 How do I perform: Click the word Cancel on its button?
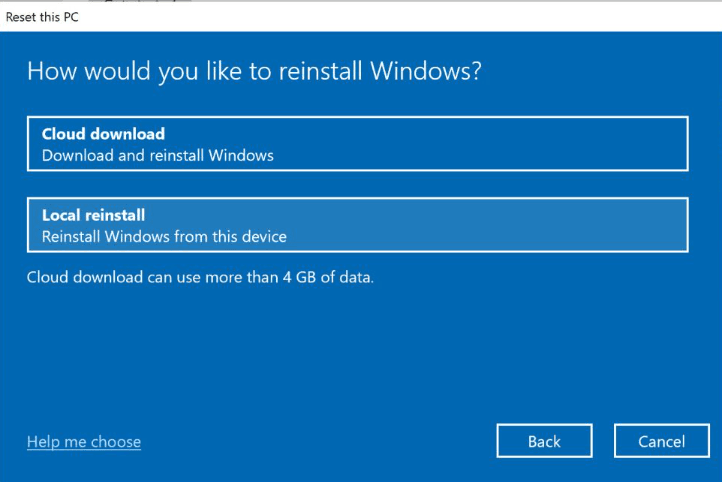point(661,441)
